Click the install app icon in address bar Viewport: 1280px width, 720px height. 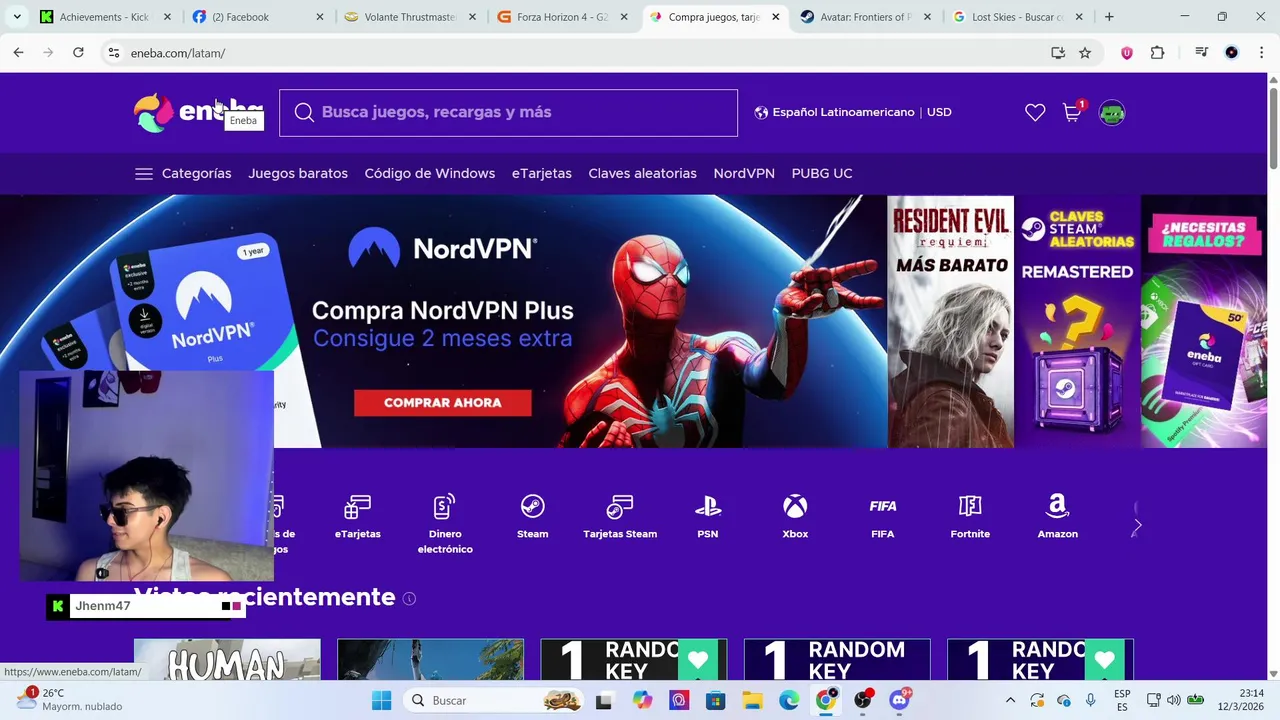tap(1058, 53)
